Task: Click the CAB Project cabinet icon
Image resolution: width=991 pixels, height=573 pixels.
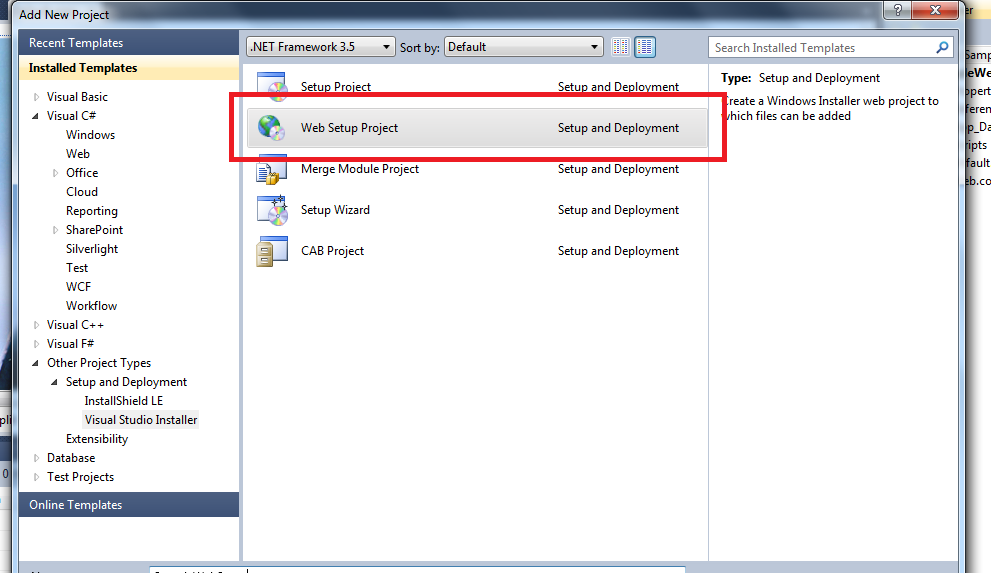Action: tap(272, 251)
